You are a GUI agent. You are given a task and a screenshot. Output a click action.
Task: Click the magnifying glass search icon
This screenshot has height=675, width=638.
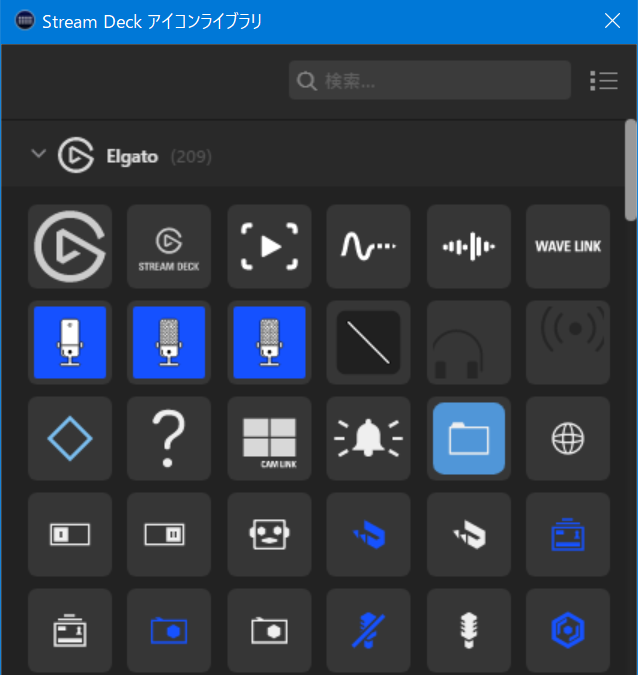click(x=307, y=81)
